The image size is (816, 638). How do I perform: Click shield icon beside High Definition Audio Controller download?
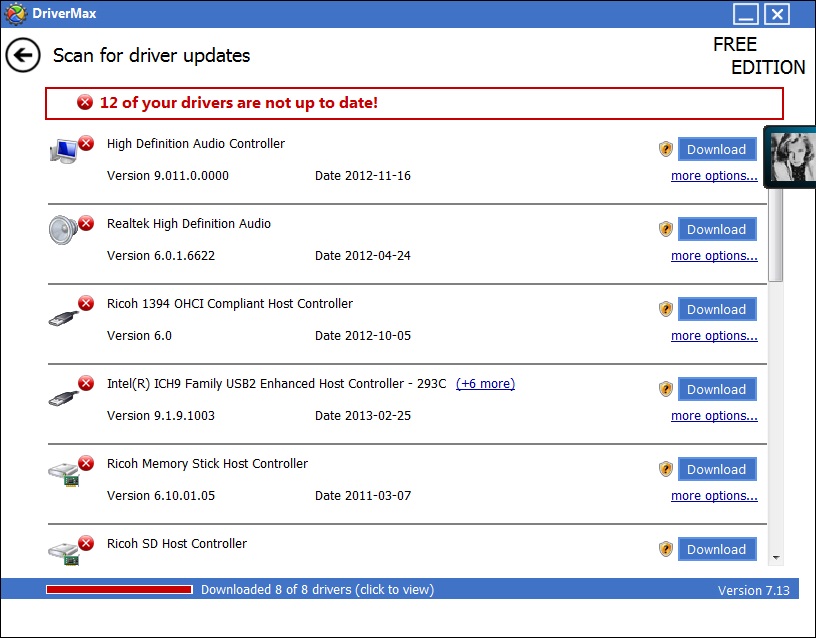point(666,149)
